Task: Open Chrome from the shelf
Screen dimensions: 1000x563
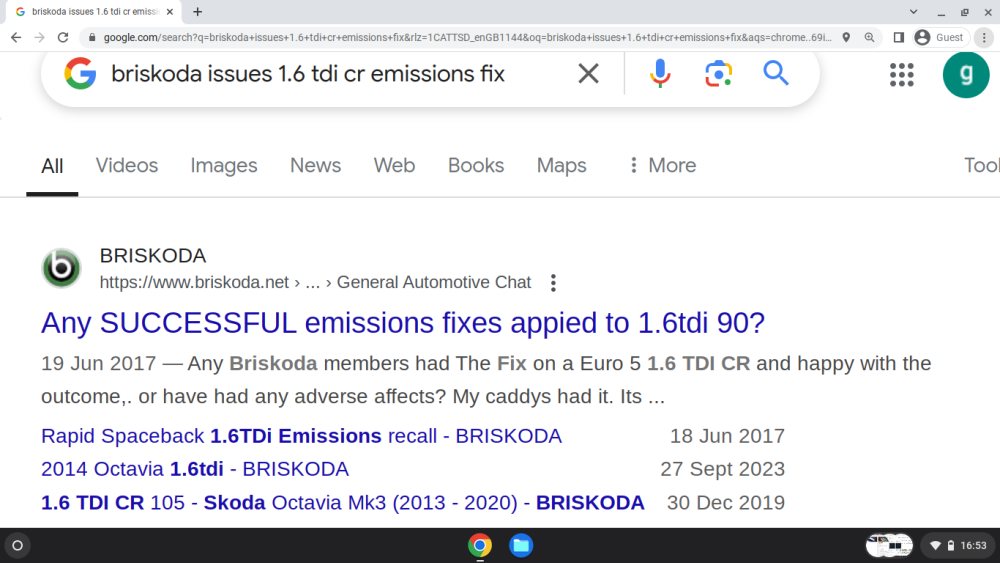Action: [x=480, y=545]
